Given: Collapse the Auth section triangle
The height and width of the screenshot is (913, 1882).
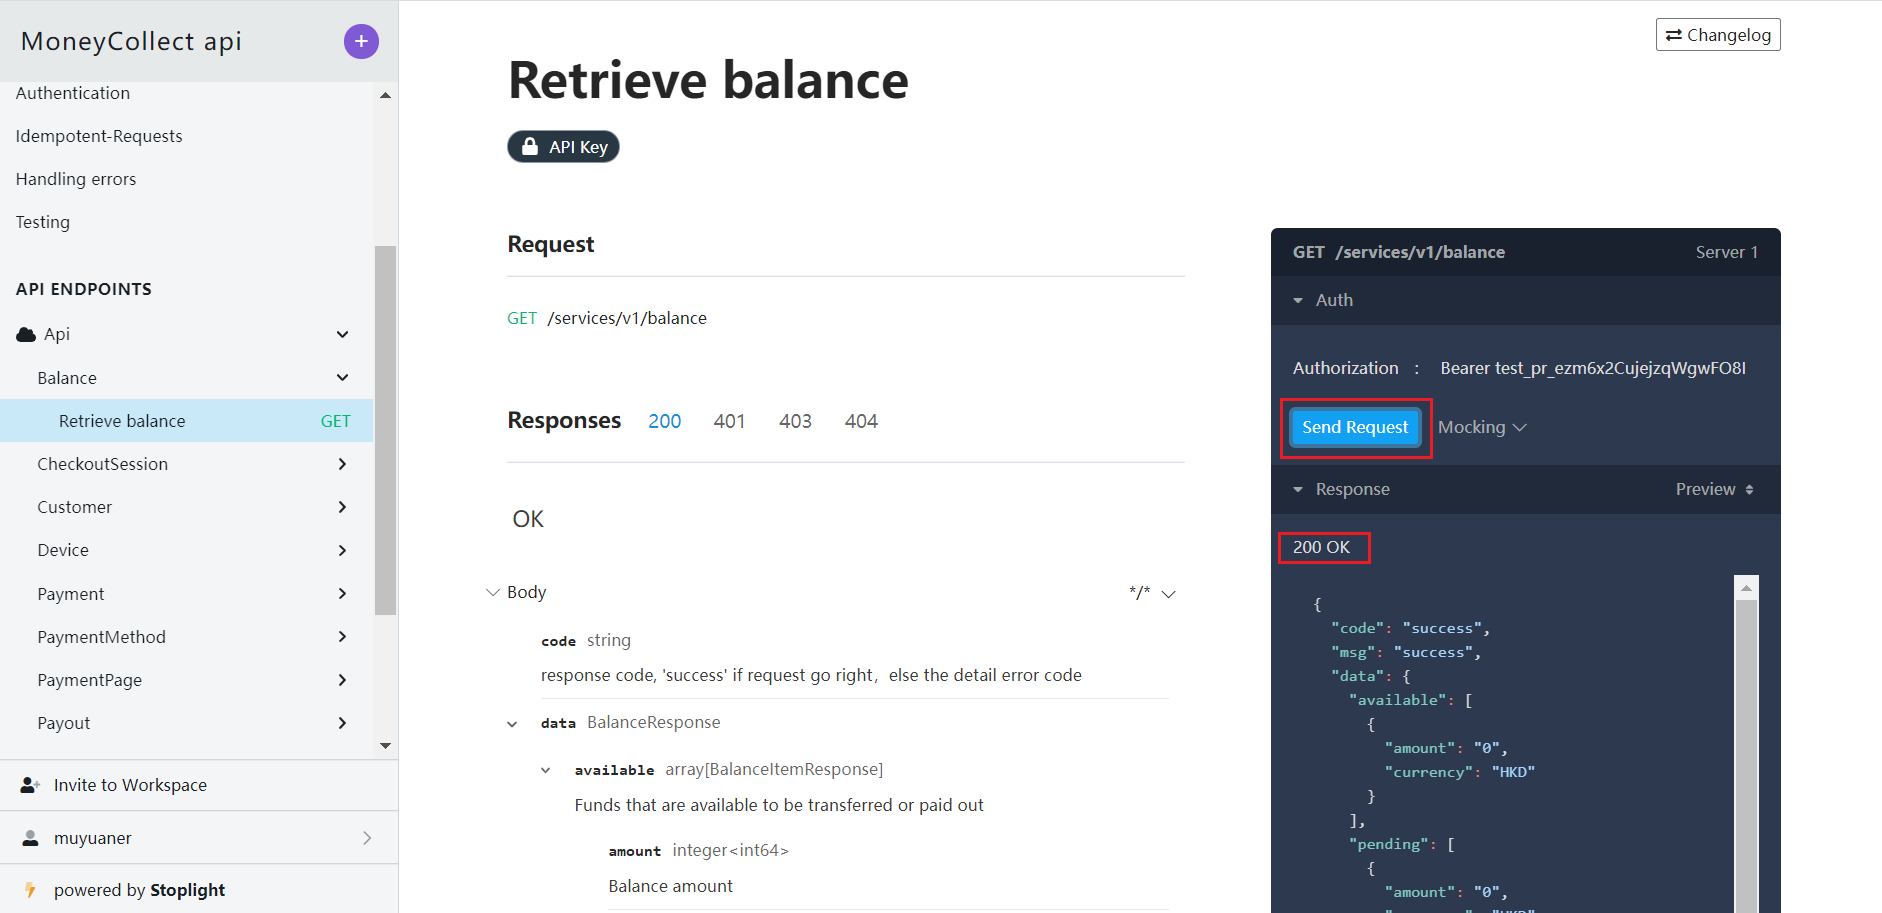Looking at the screenshot, I should tap(1298, 300).
